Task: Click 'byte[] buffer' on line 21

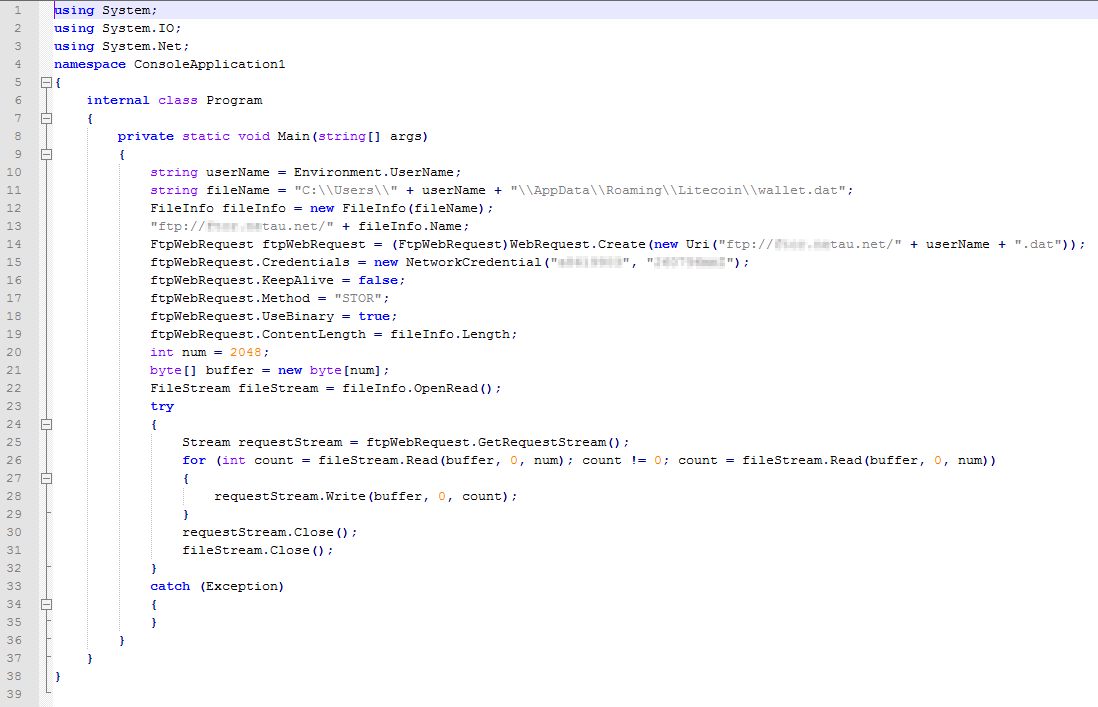Action: [x=202, y=370]
